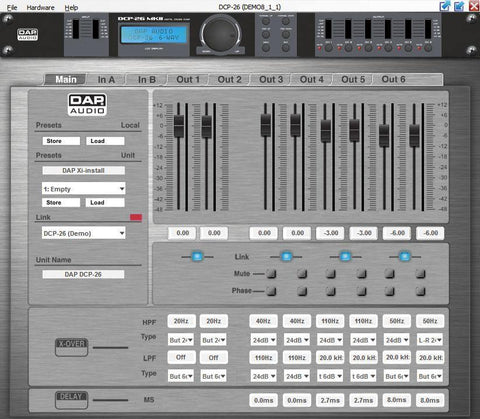The height and width of the screenshot is (419, 480).
Task: Click the X-OVER section button
Action: point(71,347)
